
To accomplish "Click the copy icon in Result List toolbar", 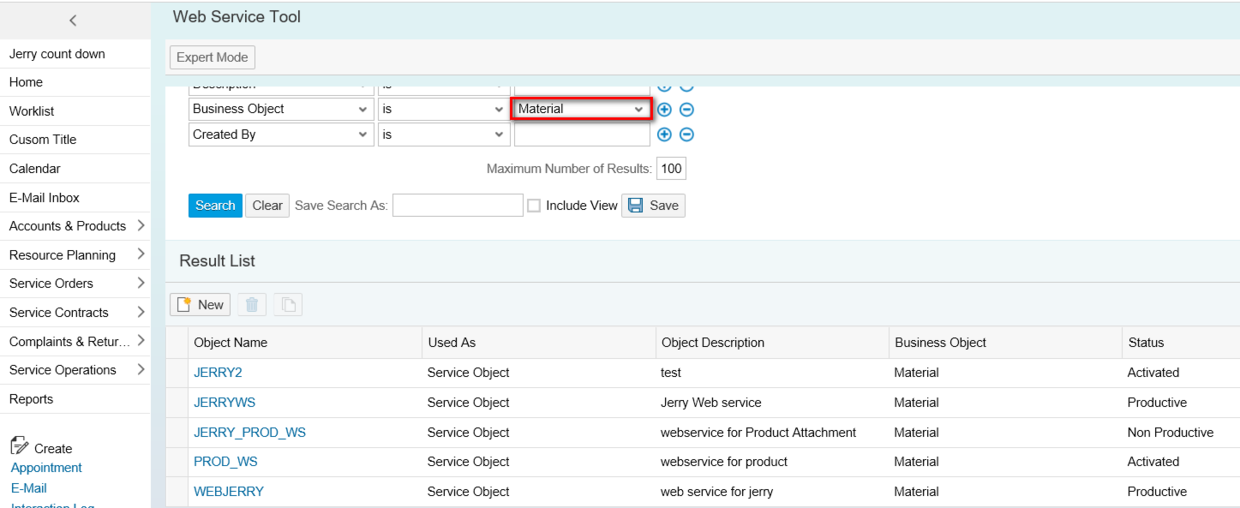I will click(288, 305).
